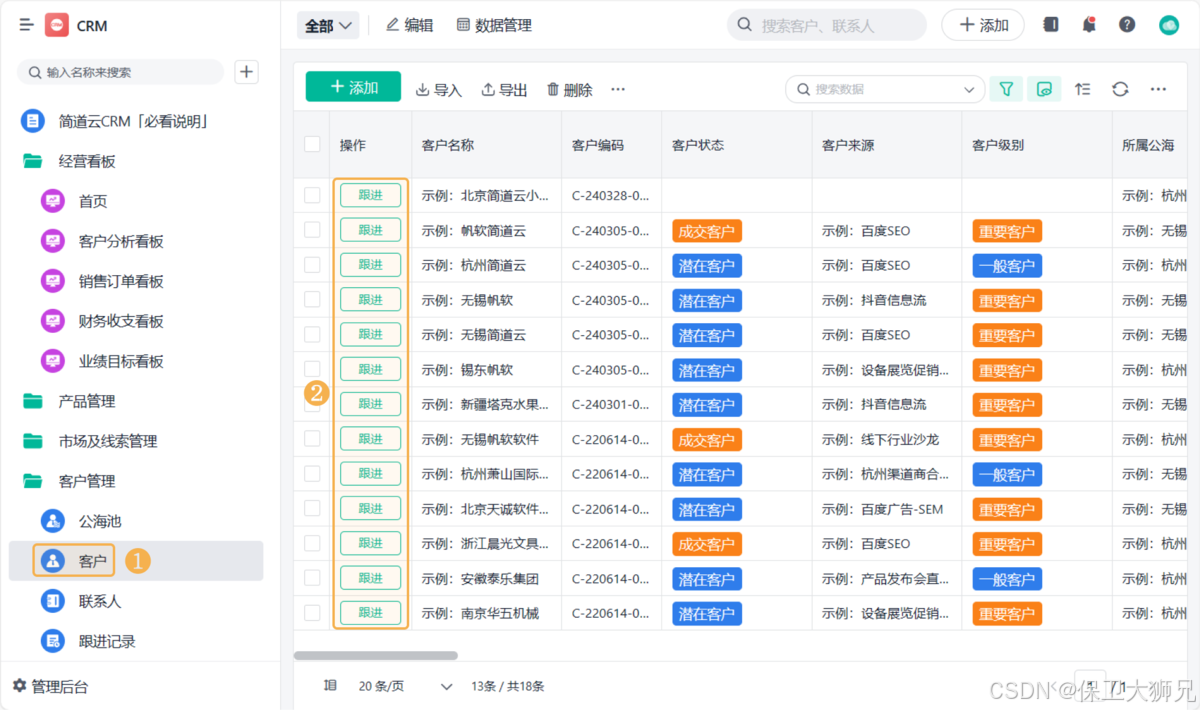Collapse the 客户管理 folder

tap(87, 481)
